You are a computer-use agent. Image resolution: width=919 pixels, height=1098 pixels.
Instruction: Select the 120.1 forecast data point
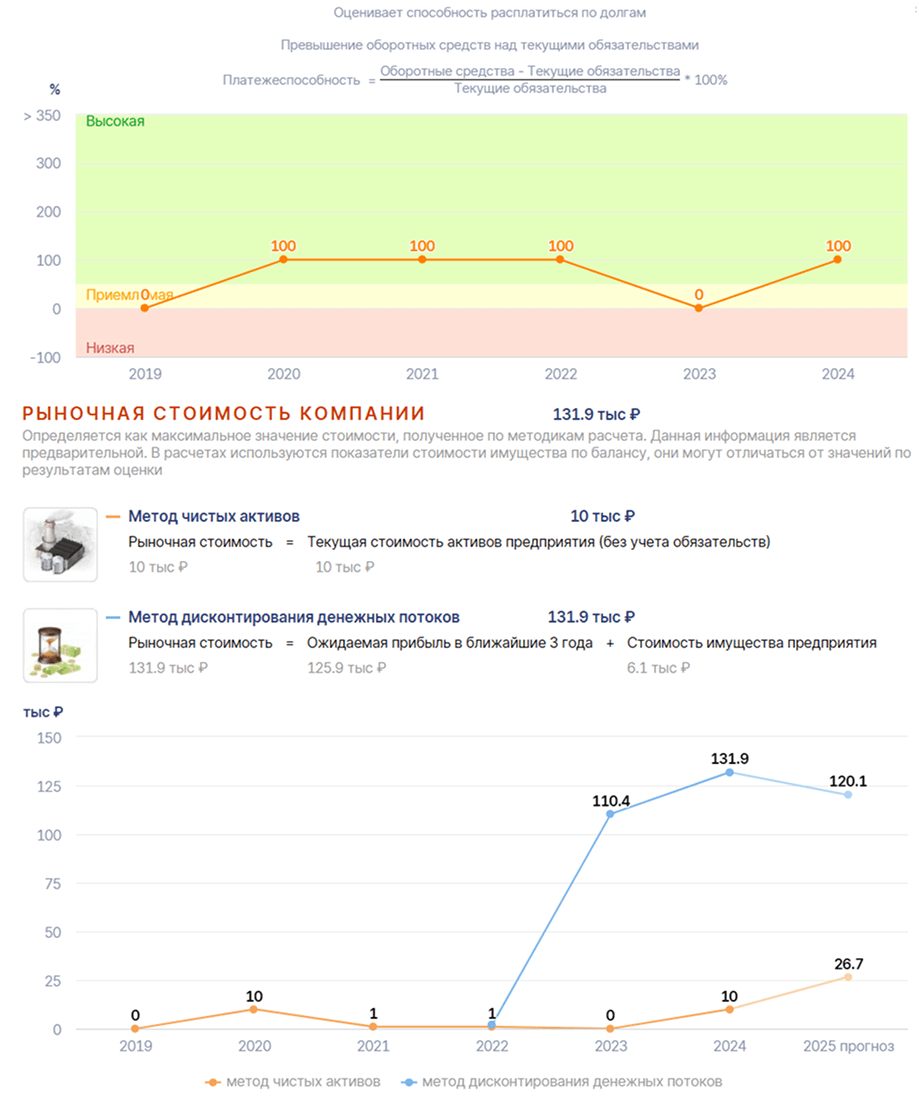point(848,795)
